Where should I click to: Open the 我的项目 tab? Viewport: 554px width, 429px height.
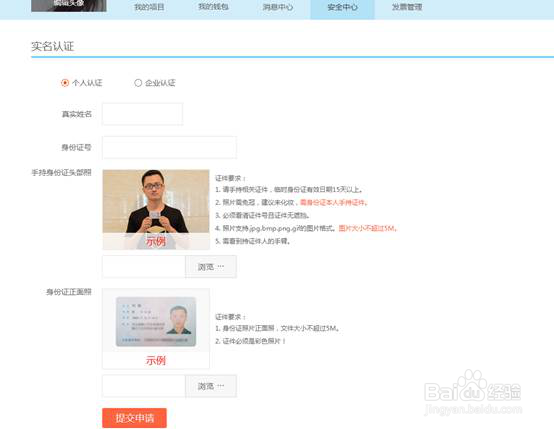click(x=149, y=7)
